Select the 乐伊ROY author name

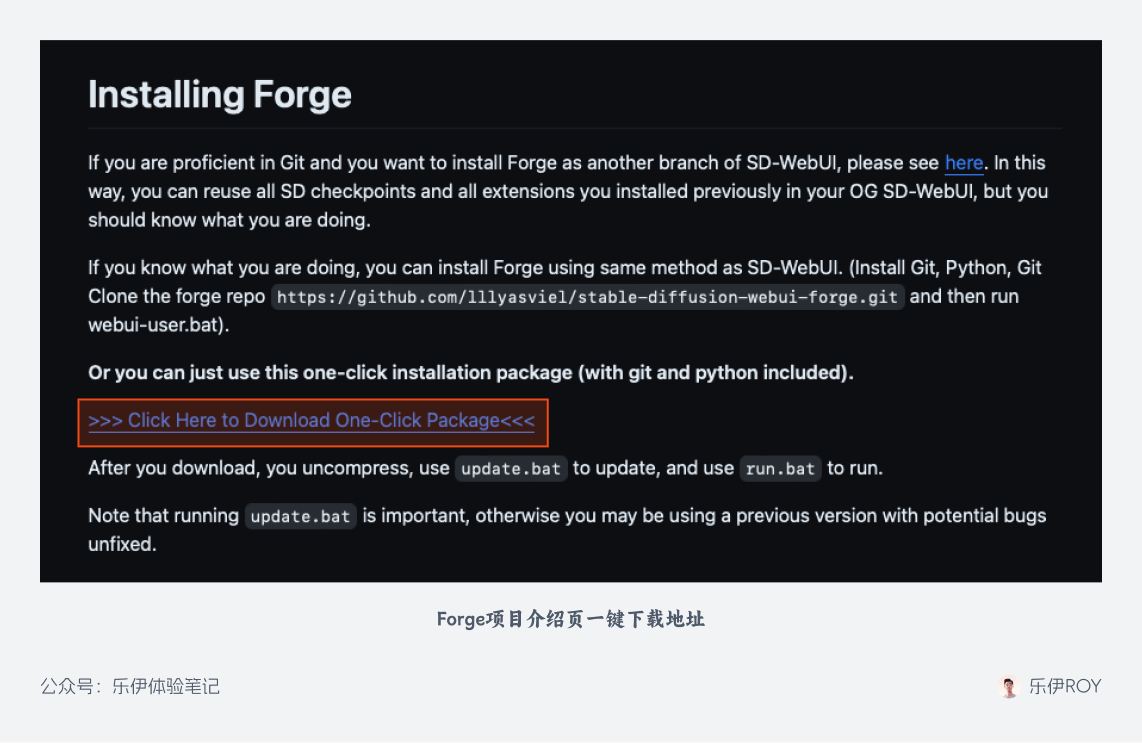1065,686
